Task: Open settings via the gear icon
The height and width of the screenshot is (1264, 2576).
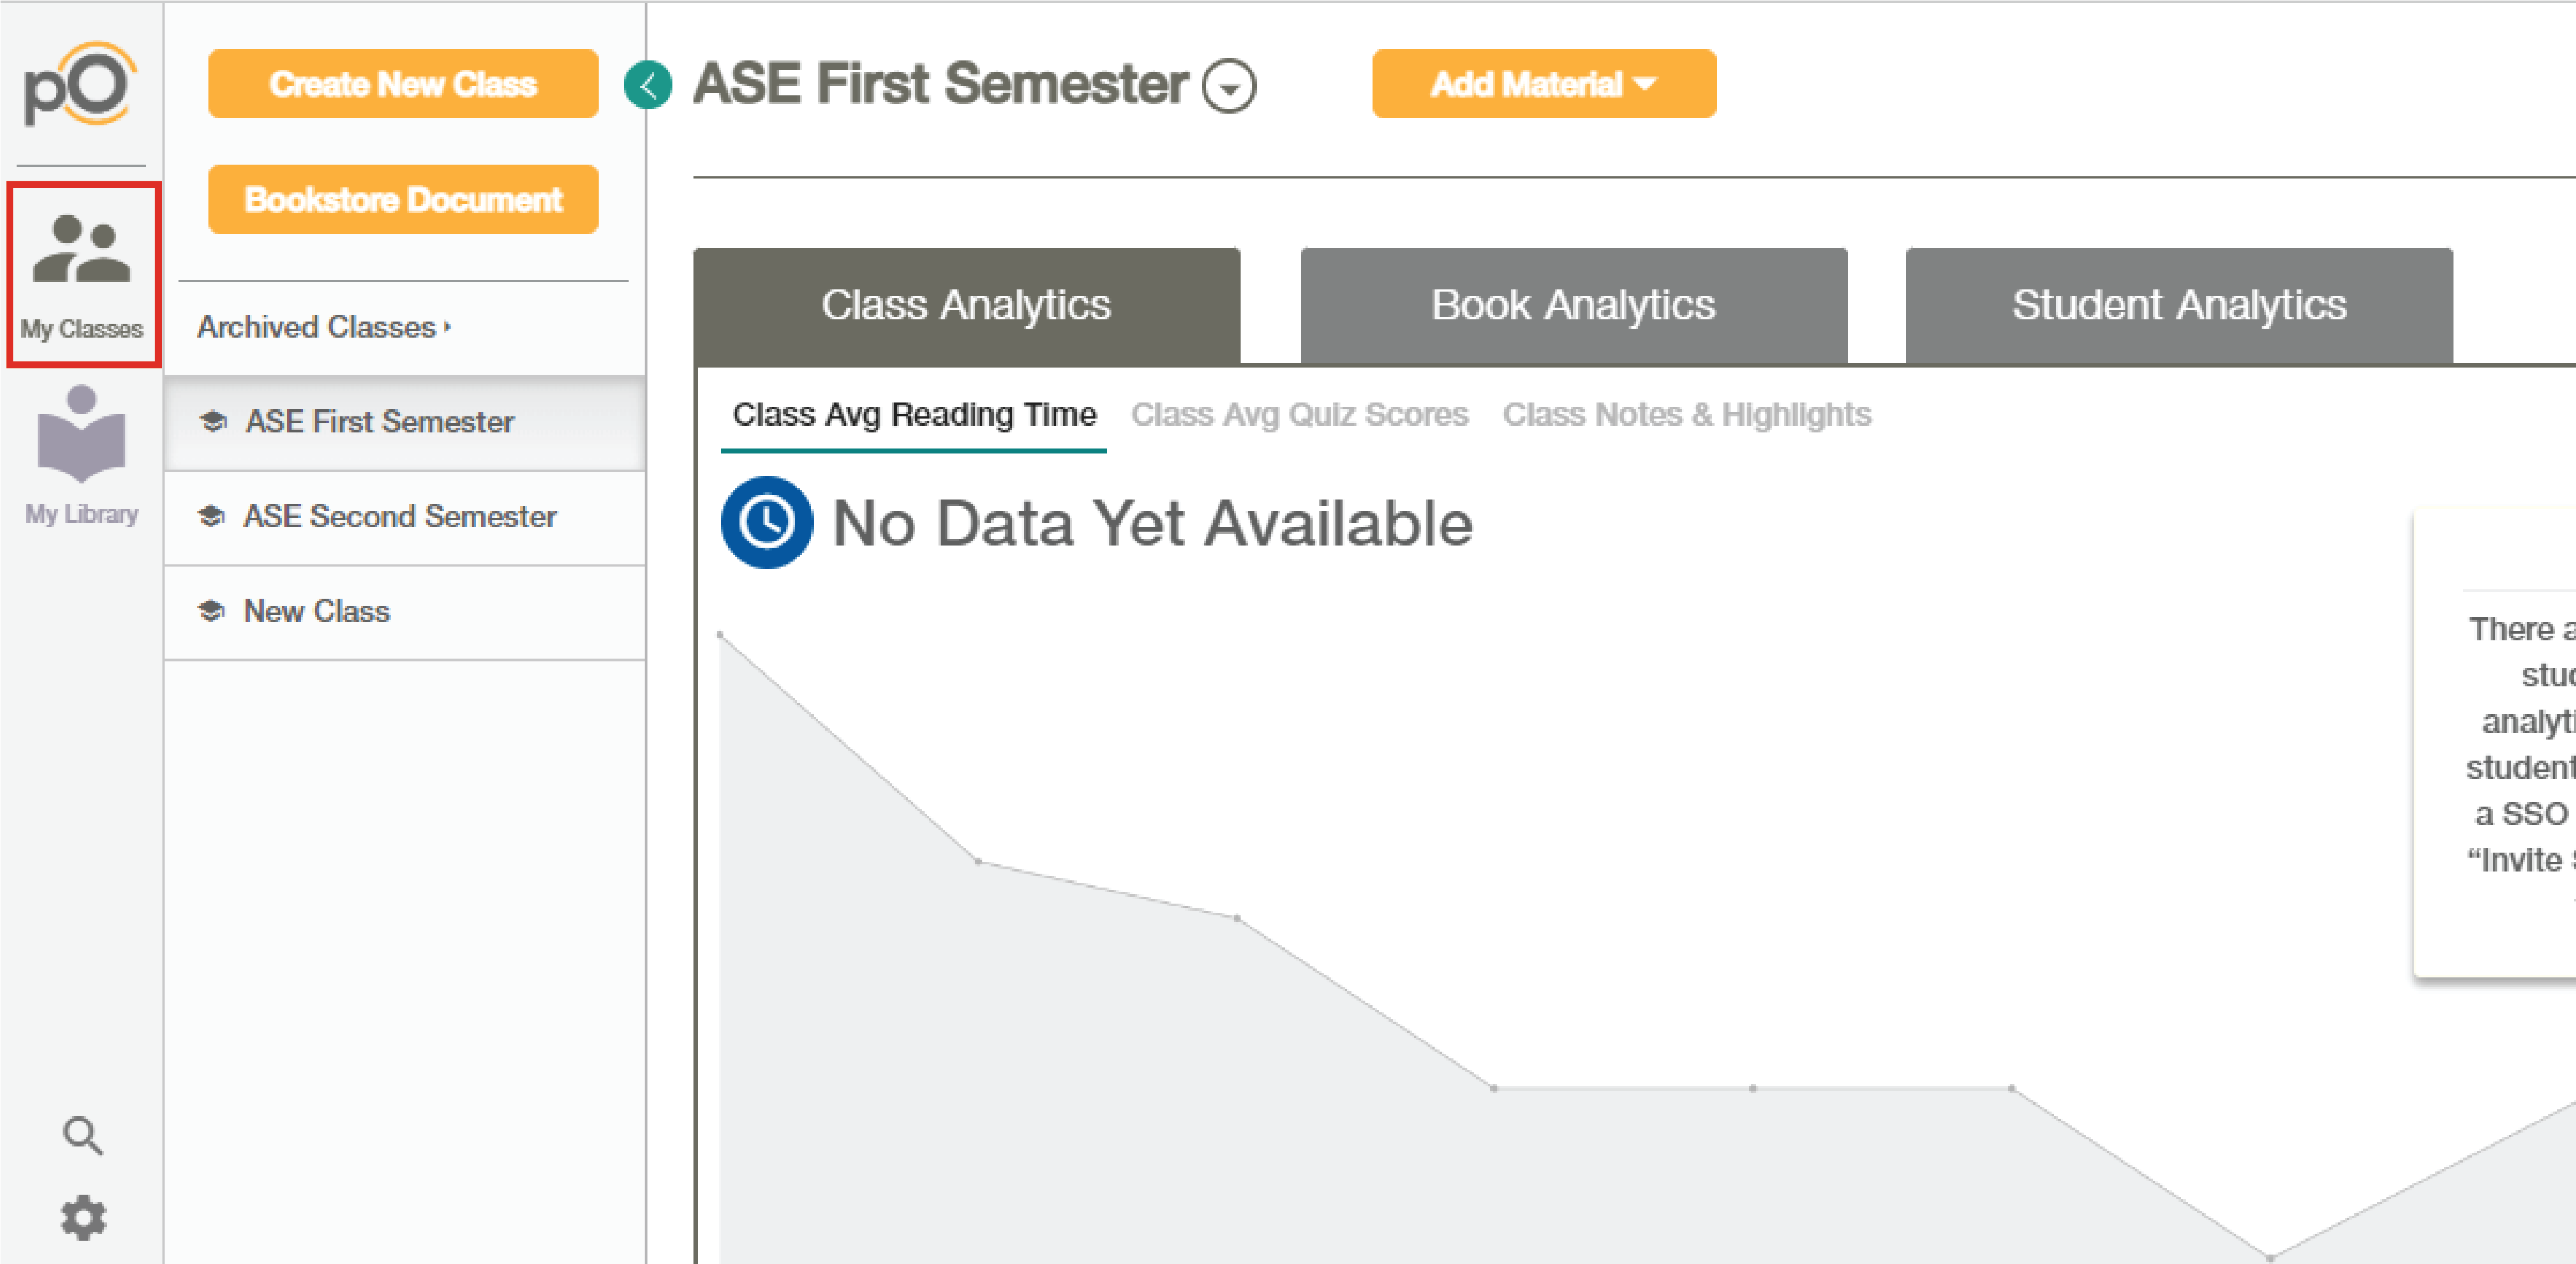Action: tap(83, 1217)
